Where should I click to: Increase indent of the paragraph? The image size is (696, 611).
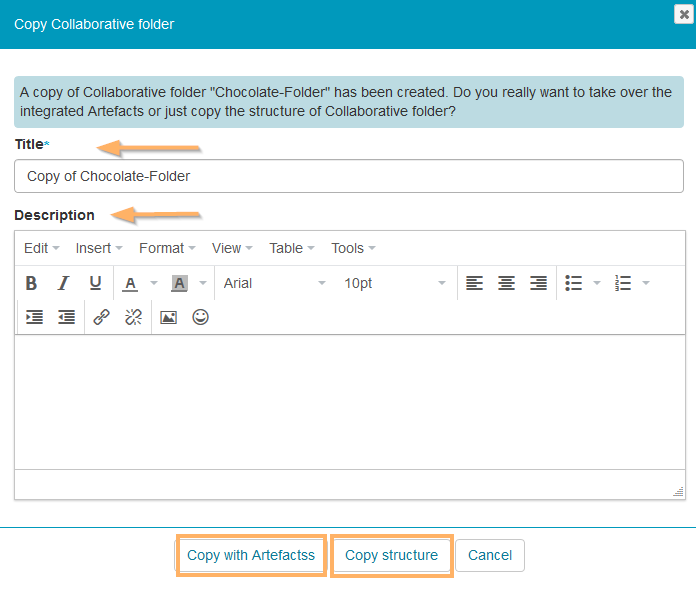pos(35,317)
